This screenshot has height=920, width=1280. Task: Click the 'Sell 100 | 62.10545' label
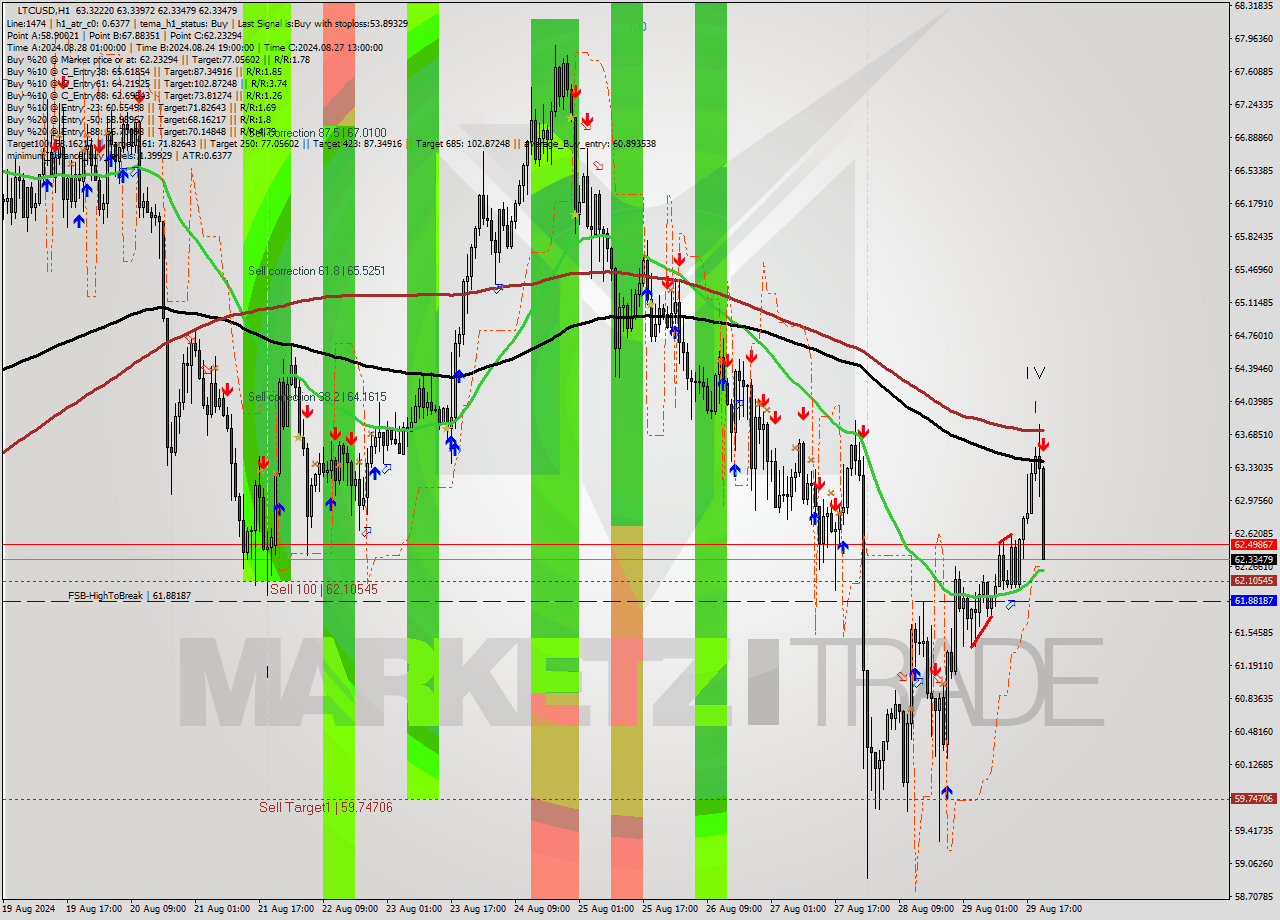tap(324, 589)
